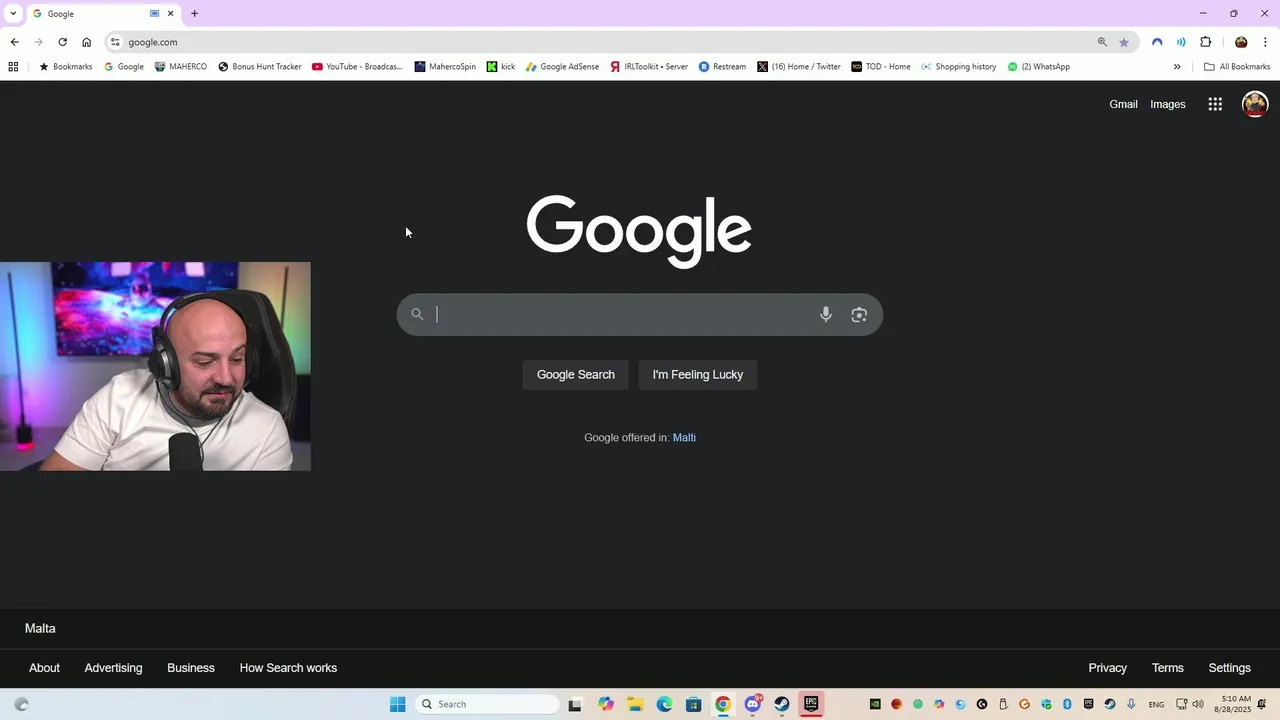Open How Search works link
Image resolution: width=1280 pixels, height=720 pixels.
tap(288, 668)
